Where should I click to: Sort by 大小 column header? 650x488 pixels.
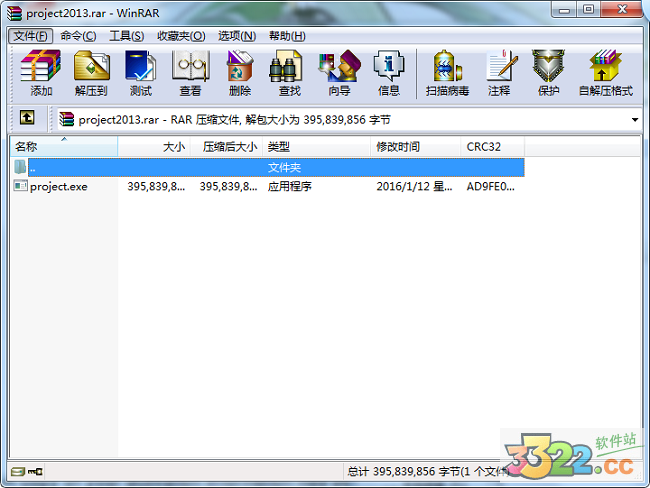[154, 147]
